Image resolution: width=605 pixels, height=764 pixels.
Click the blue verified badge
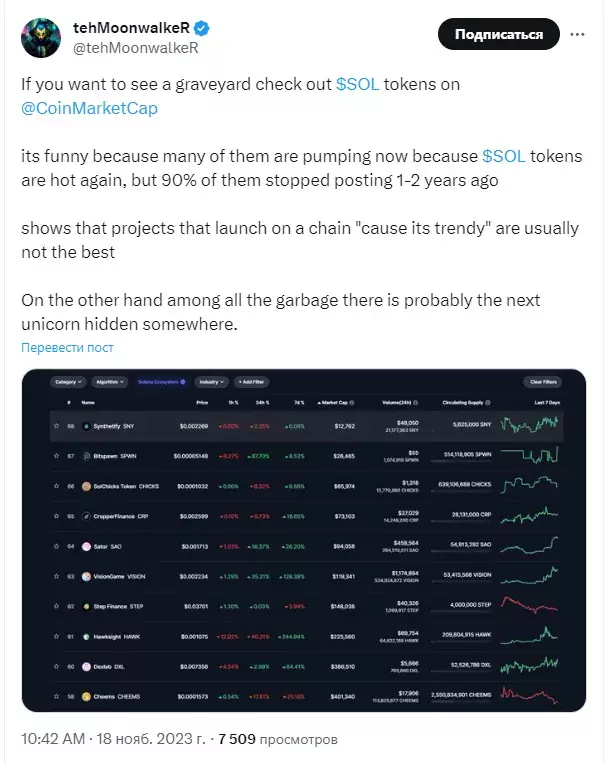[x=202, y=28]
